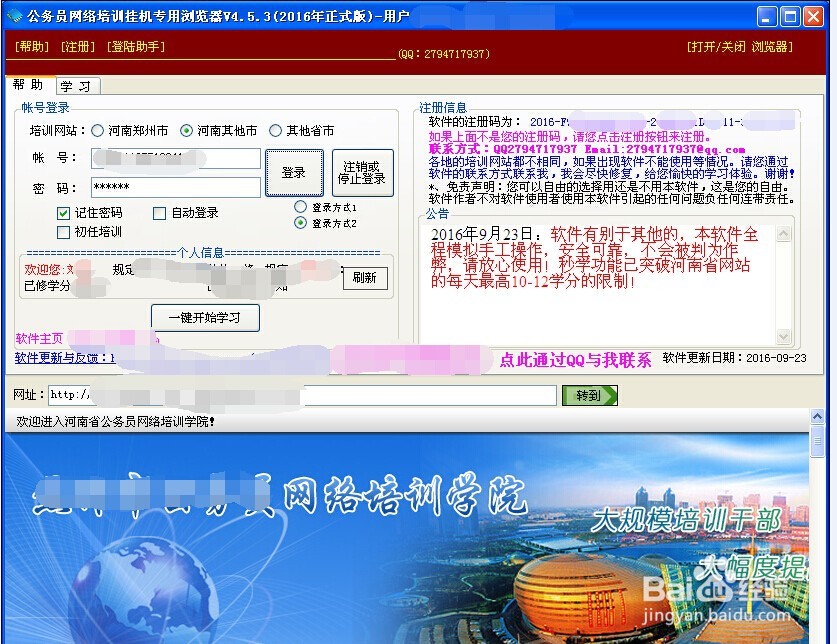Choose 登录方式1 radio option
The width and height of the screenshot is (837, 644).
[301, 207]
